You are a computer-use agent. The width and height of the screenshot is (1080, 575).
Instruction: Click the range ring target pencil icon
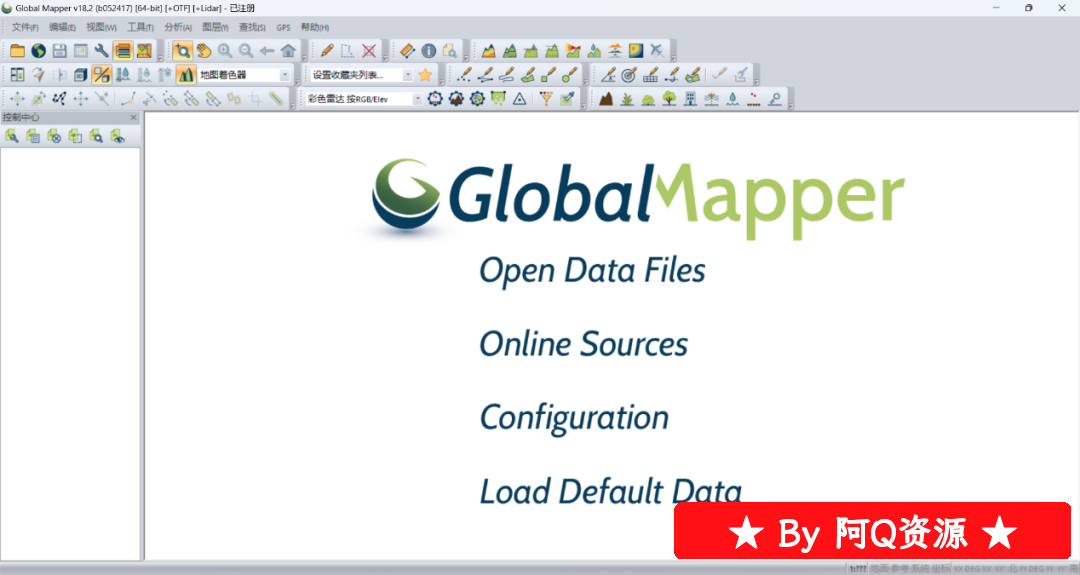click(629, 74)
